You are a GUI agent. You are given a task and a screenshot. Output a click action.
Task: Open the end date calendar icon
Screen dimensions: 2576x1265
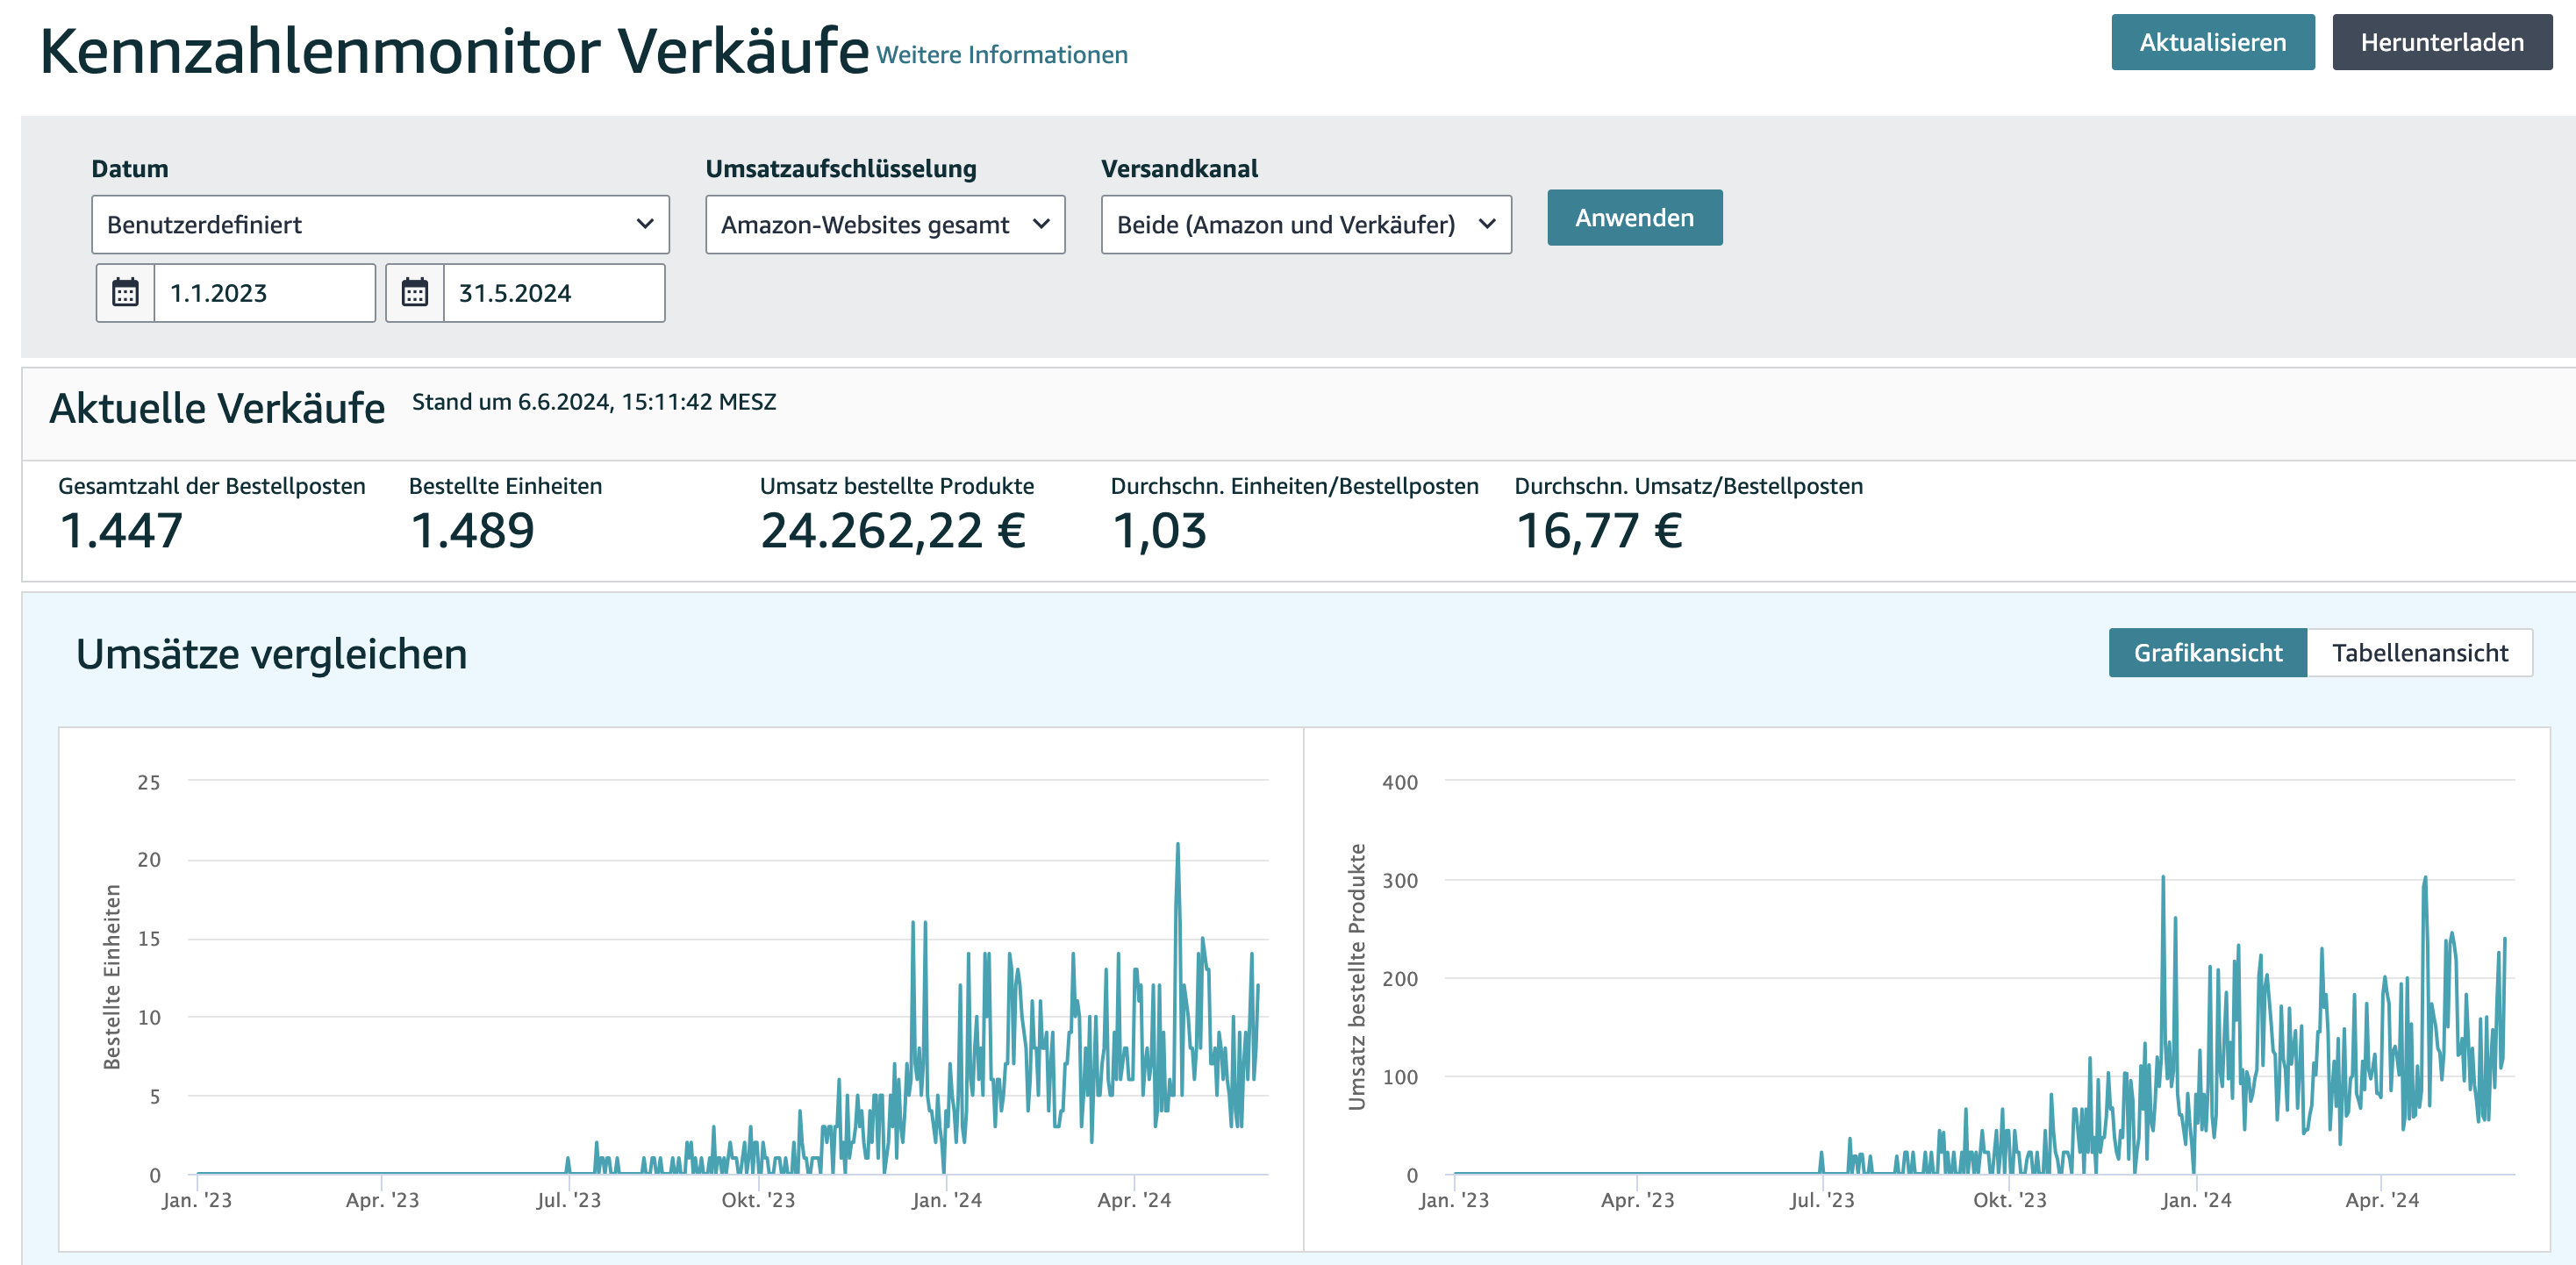415,293
